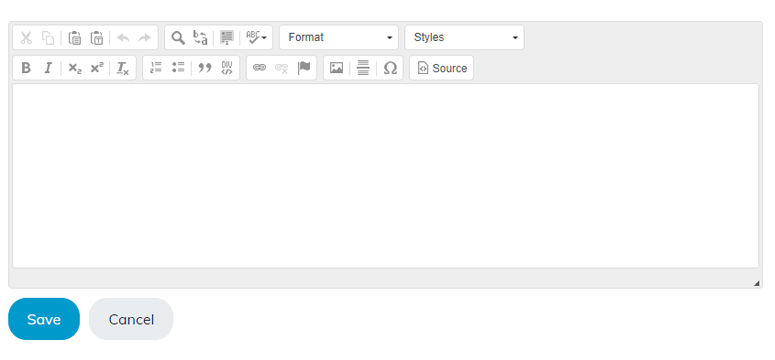Click the Select All icon
This screenshot has width=775, height=360.
point(227,38)
